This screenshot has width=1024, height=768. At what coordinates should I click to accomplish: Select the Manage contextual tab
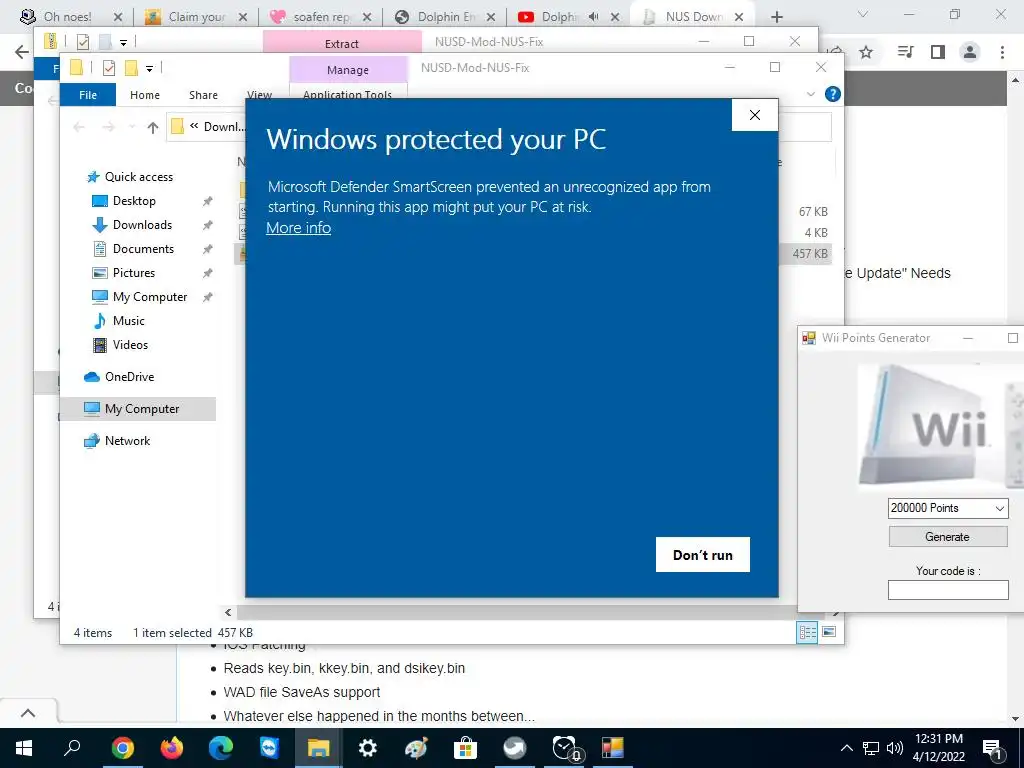click(x=348, y=70)
